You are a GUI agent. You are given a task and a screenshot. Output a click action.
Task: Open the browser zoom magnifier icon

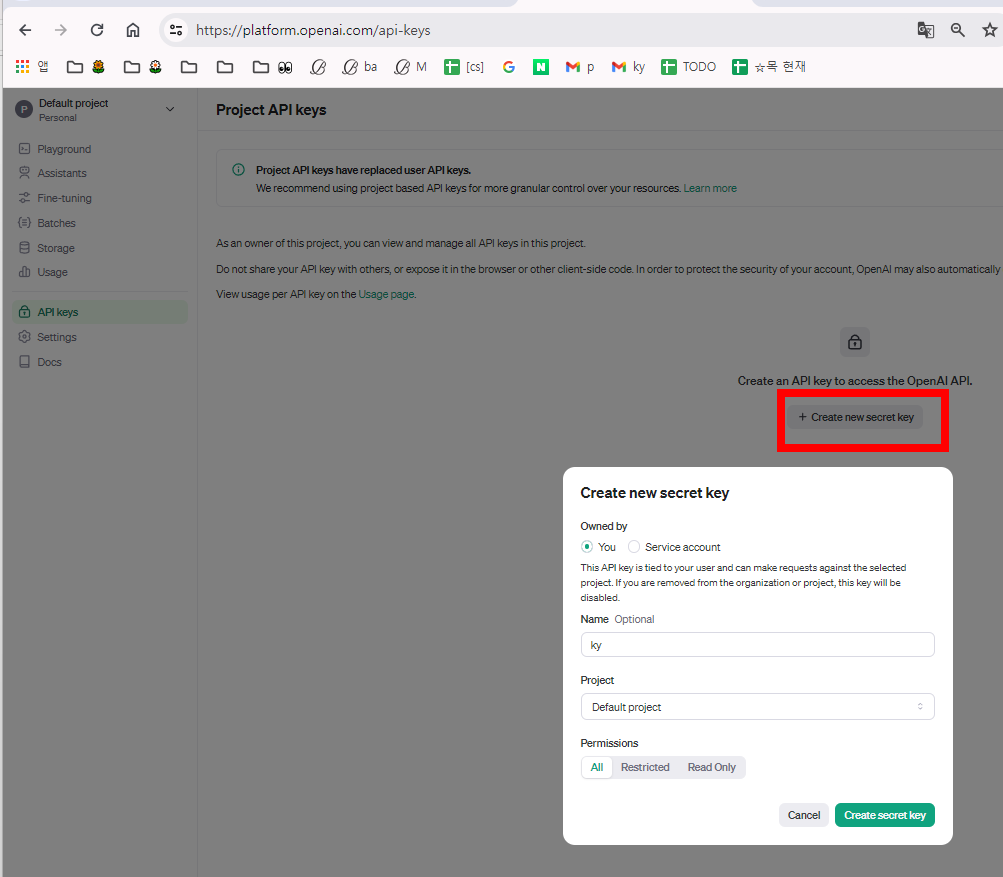pyautogui.click(x=958, y=30)
